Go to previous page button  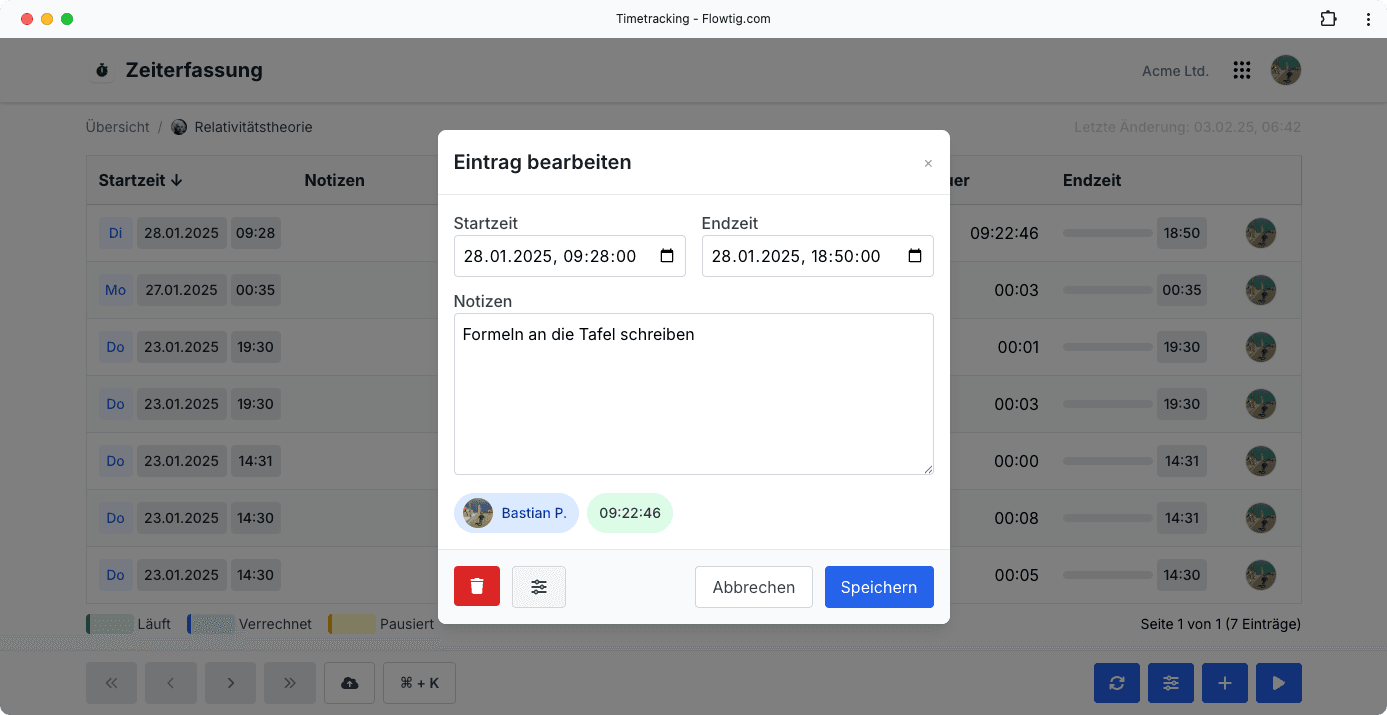point(171,683)
